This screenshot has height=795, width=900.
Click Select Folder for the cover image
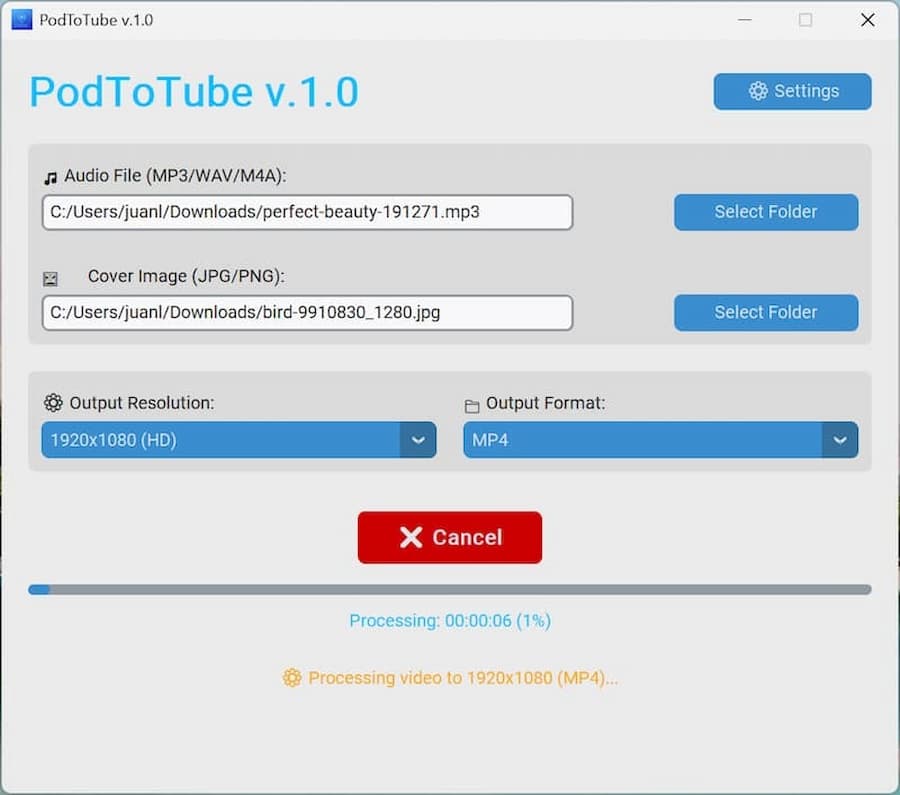pyautogui.click(x=765, y=312)
